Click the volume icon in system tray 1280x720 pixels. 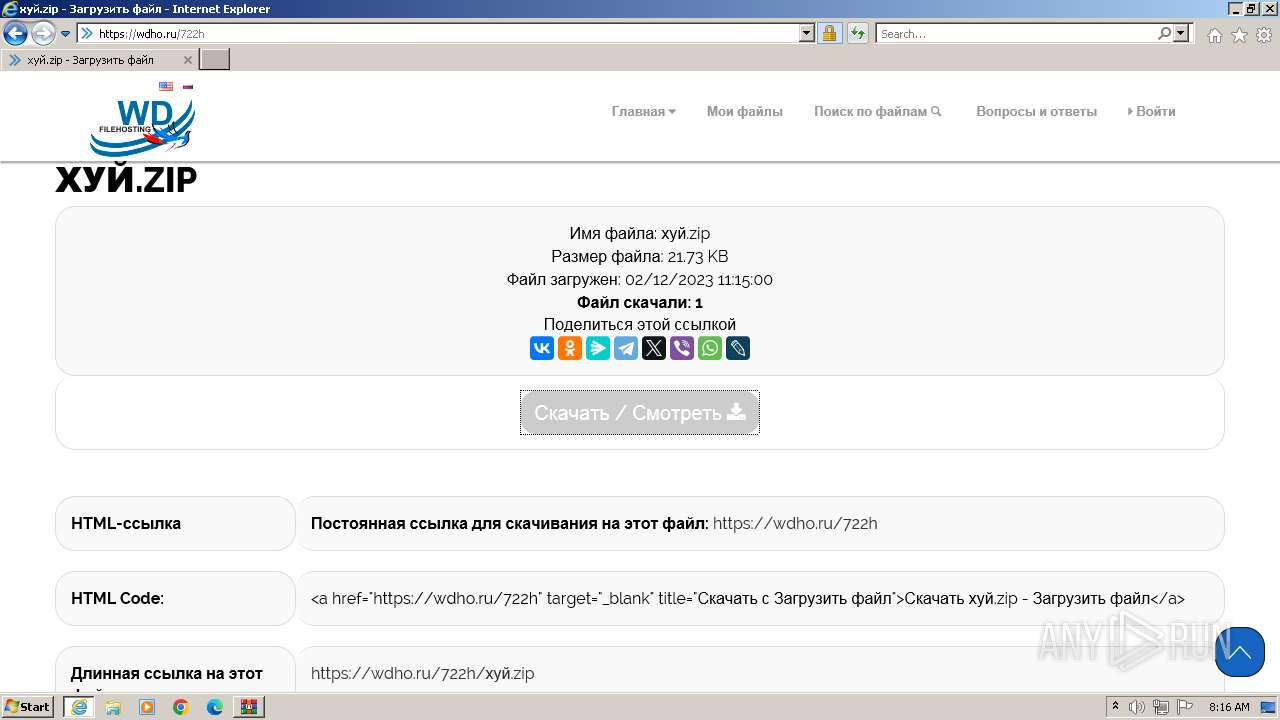point(1138,707)
